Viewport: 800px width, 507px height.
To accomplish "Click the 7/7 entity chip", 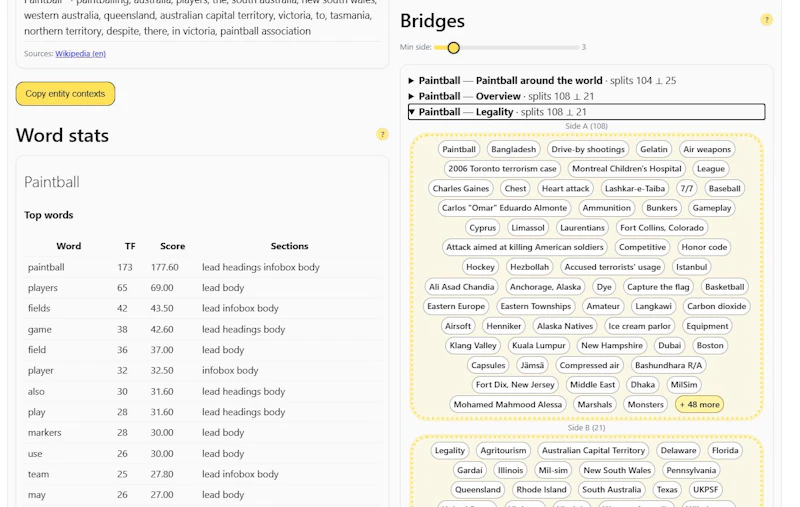I will click(687, 189).
